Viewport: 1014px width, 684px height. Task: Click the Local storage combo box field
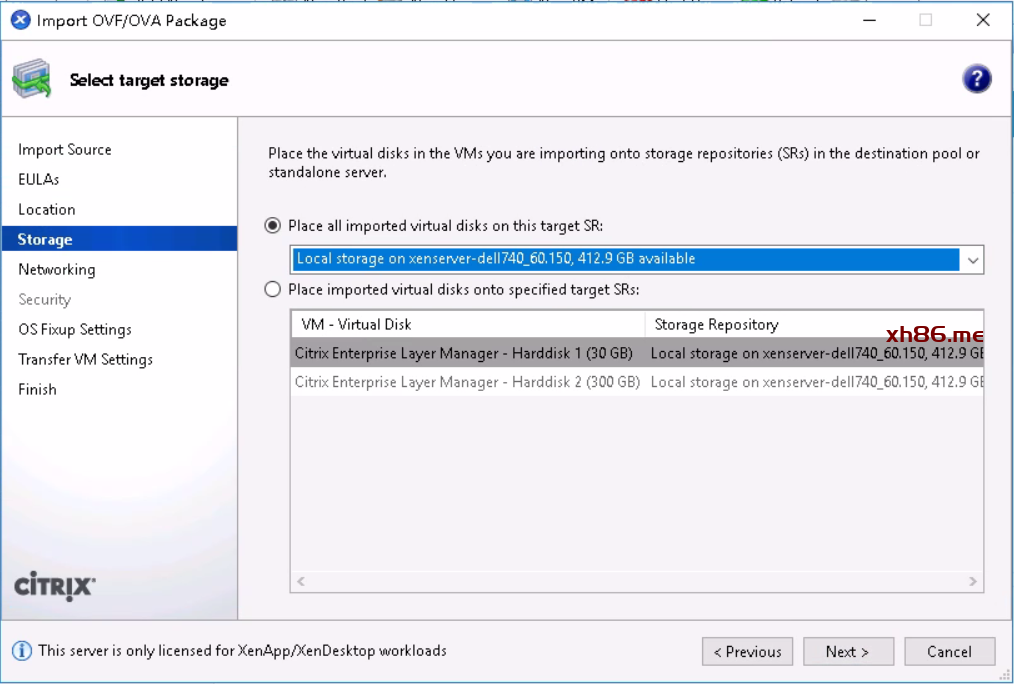[x=626, y=260]
